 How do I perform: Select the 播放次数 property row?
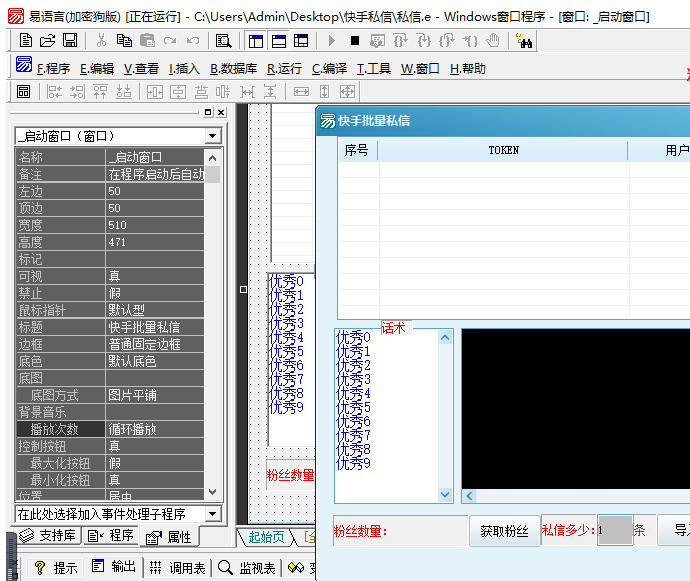click(x=110, y=429)
